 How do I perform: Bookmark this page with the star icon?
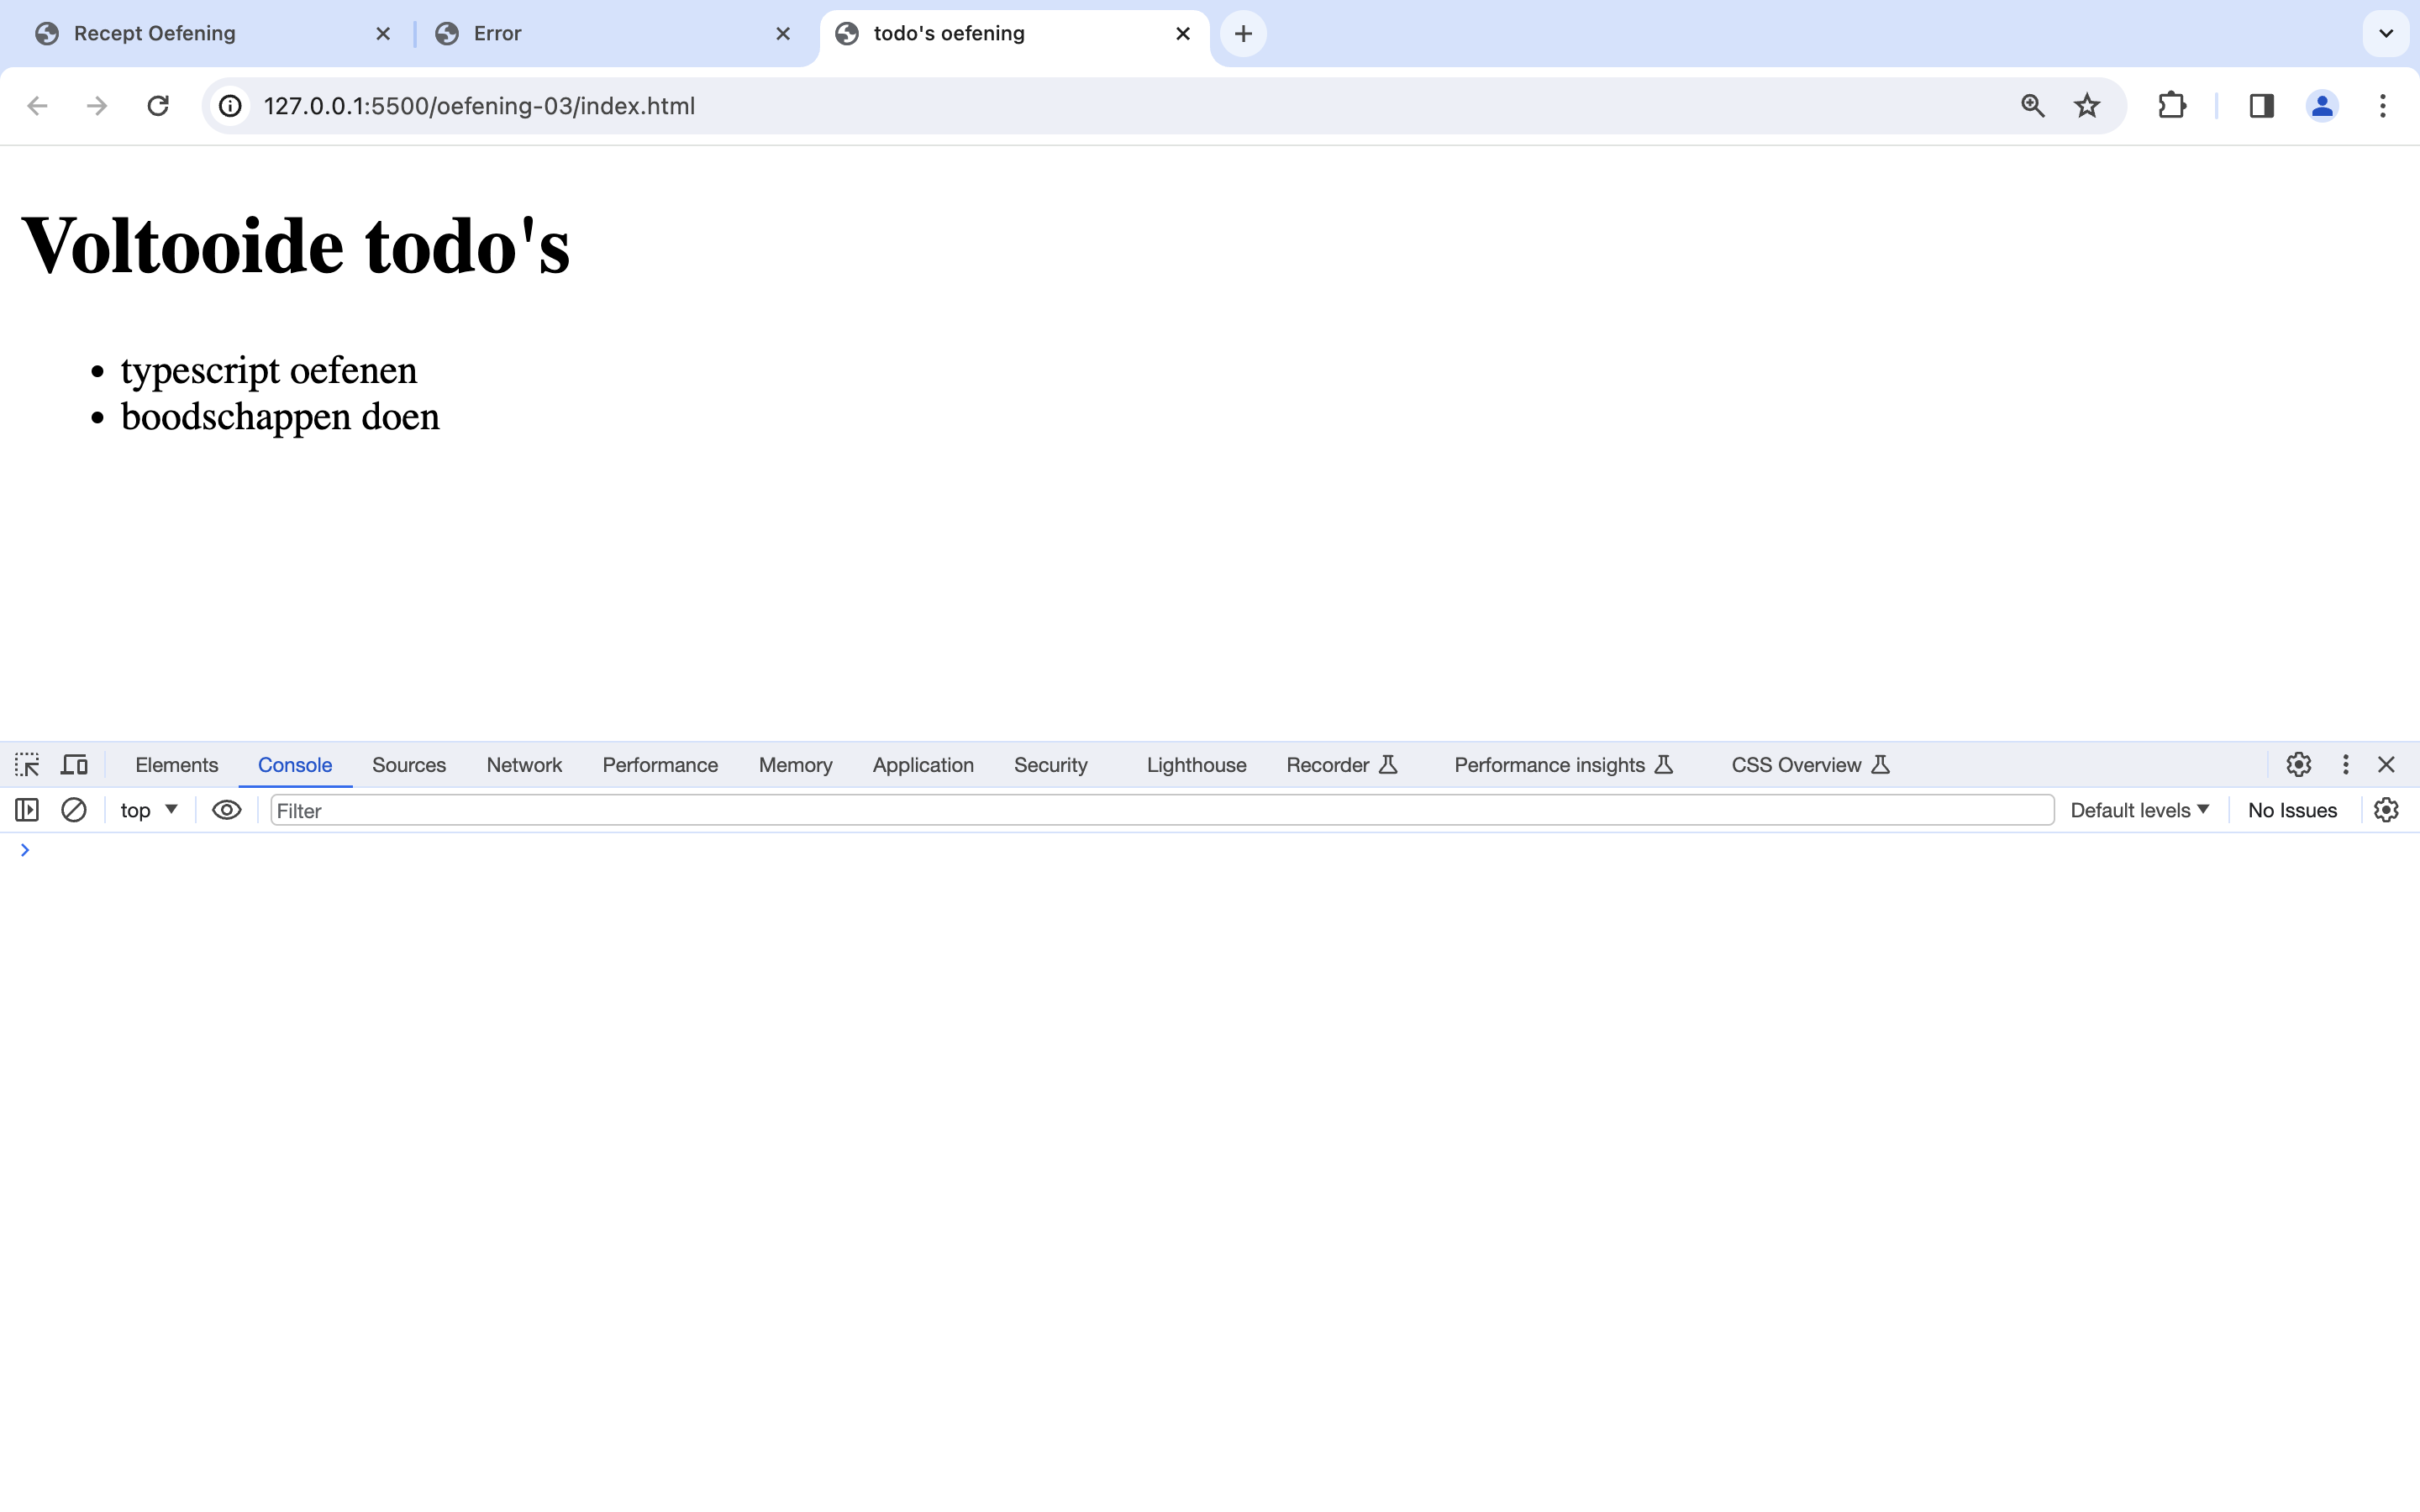pos(2087,106)
